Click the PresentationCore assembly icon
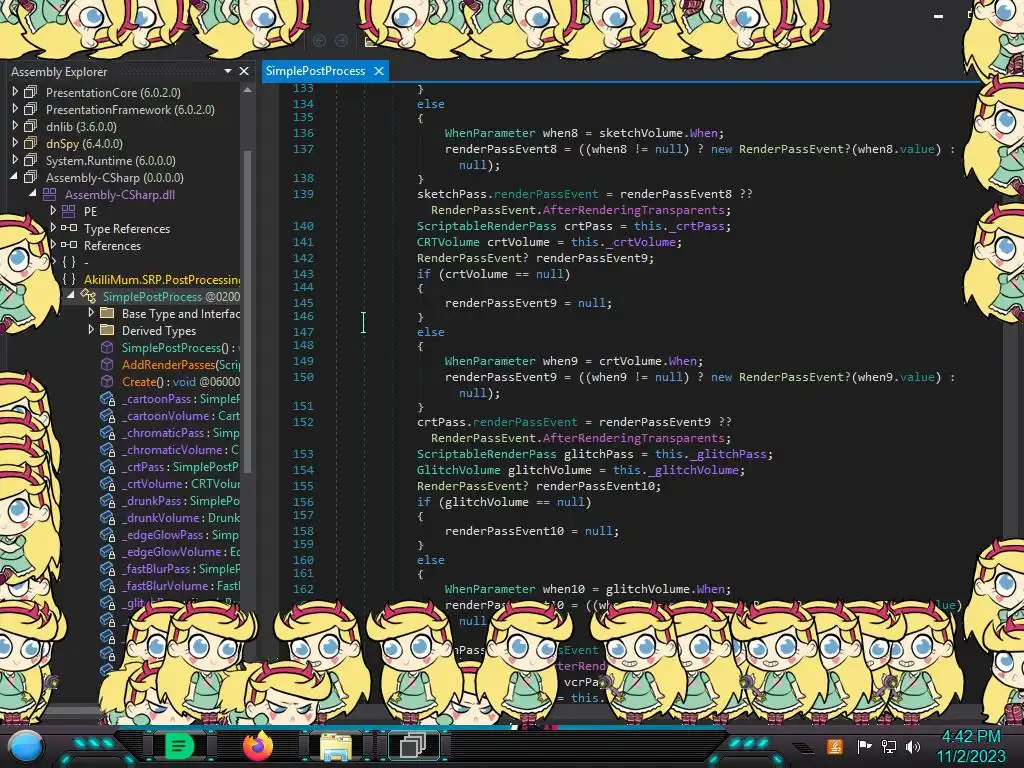This screenshot has width=1024, height=768. [30, 92]
